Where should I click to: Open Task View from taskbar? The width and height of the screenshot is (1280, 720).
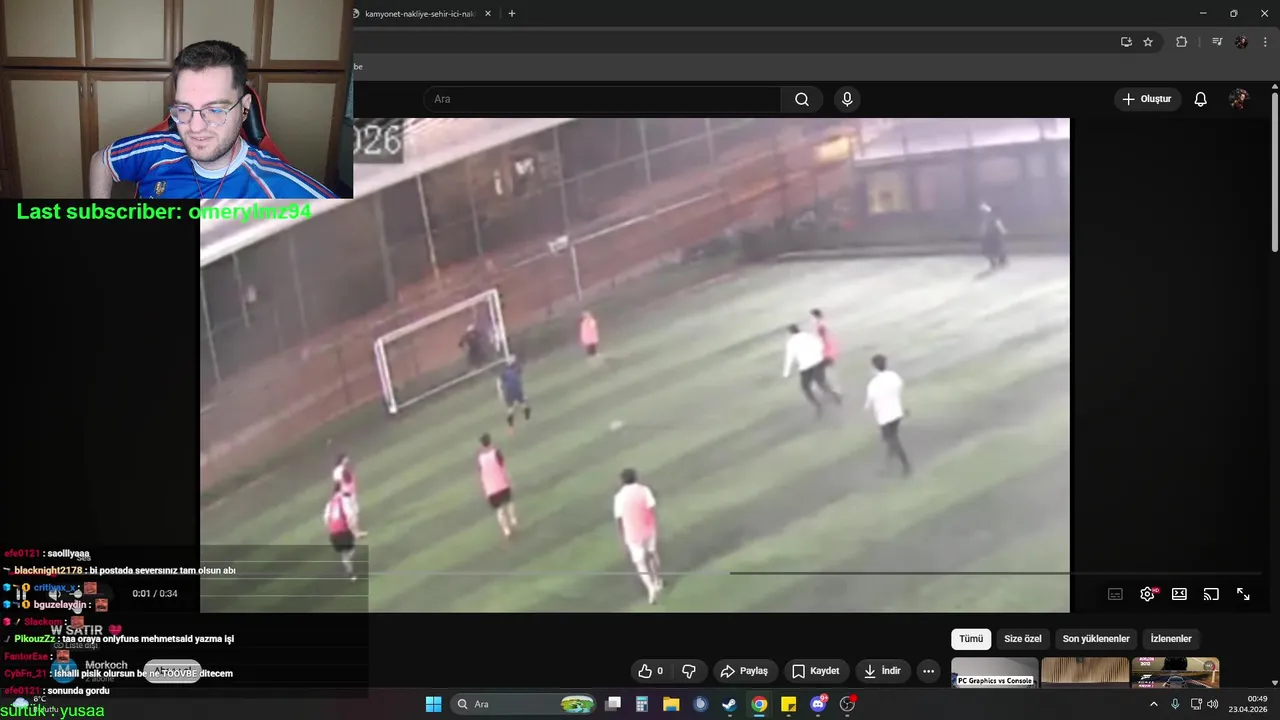[x=613, y=704]
